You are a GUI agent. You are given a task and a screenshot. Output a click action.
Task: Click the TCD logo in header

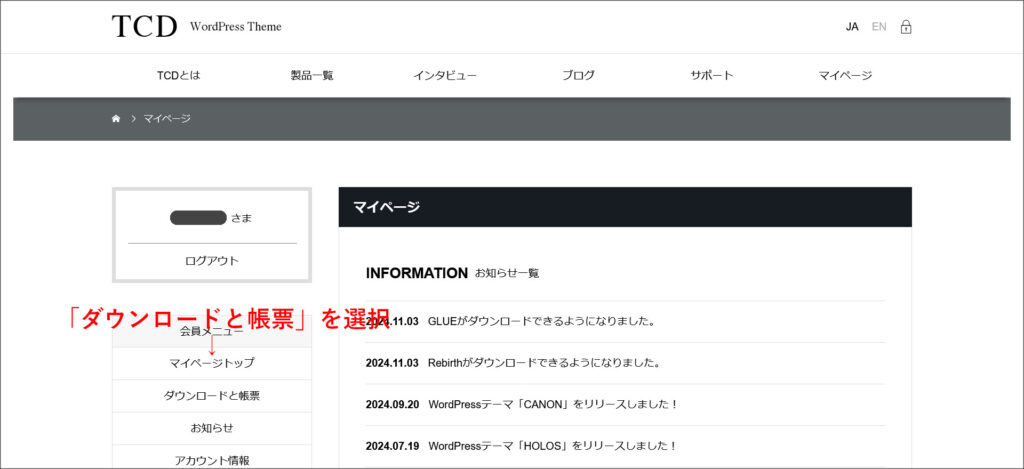point(144,27)
